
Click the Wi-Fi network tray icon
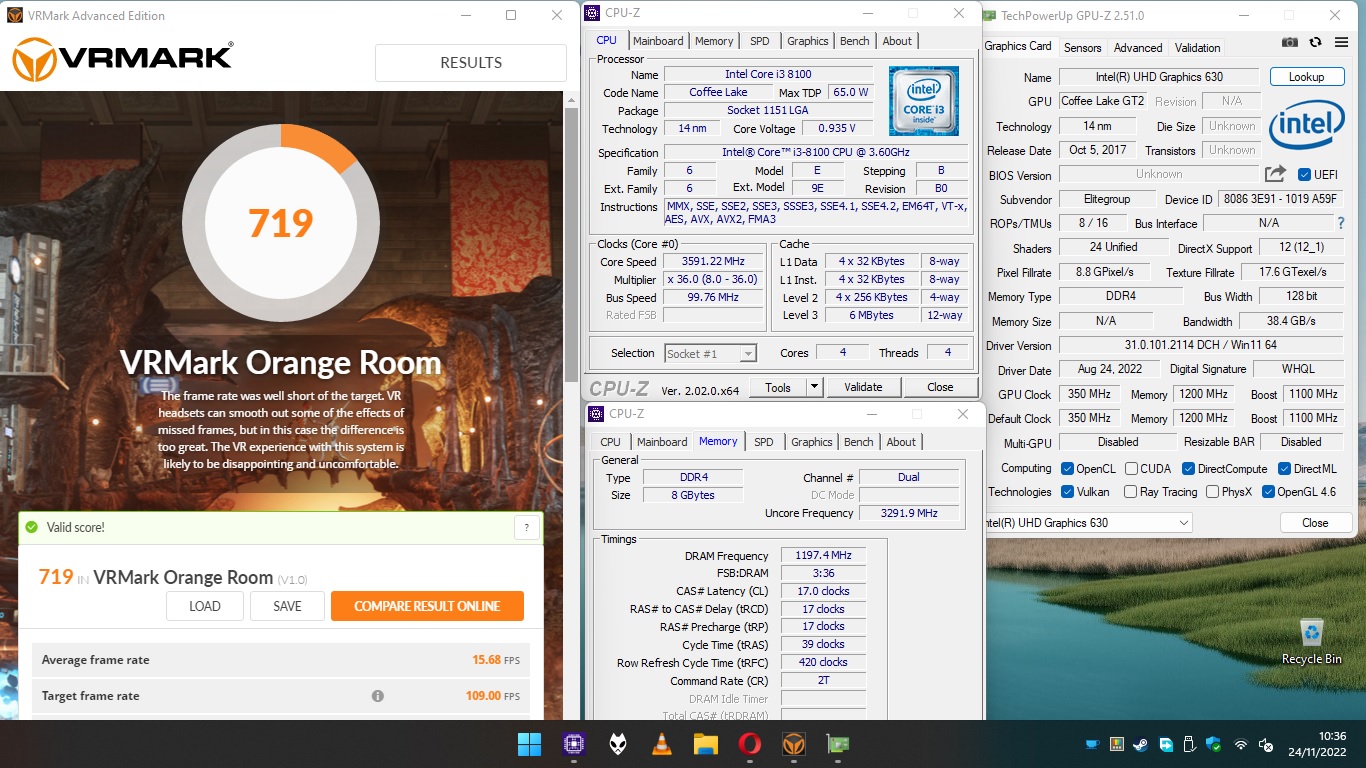coord(1241,745)
